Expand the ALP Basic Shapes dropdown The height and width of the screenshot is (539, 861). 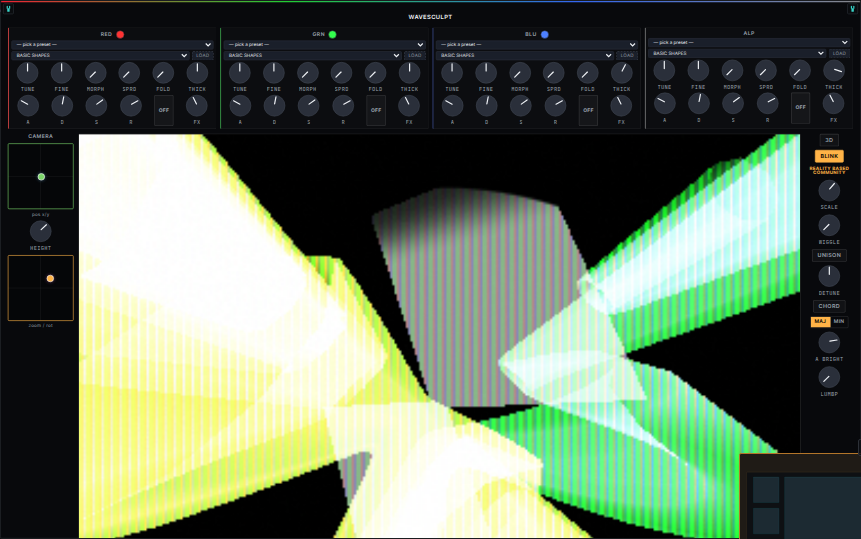click(737, 53)
